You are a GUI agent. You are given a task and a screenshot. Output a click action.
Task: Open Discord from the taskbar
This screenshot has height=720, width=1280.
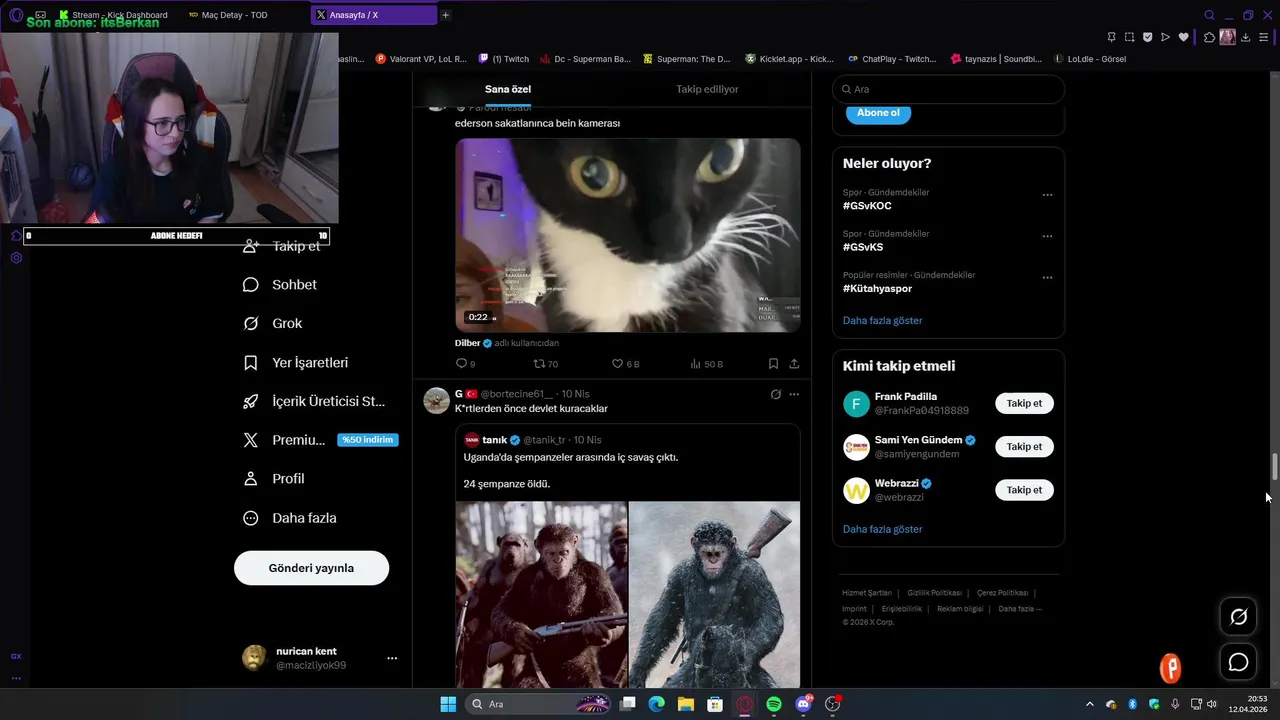803,704
